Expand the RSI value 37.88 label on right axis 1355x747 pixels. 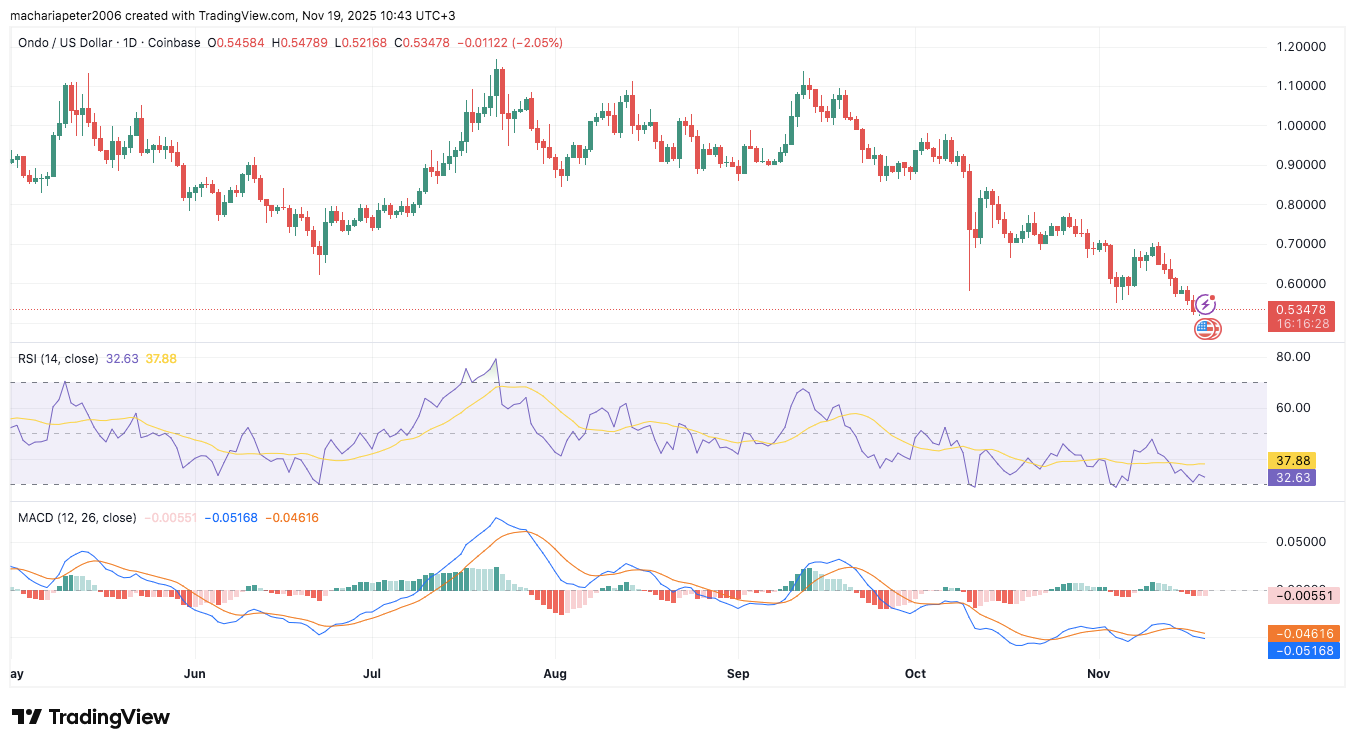(1291, 460)
